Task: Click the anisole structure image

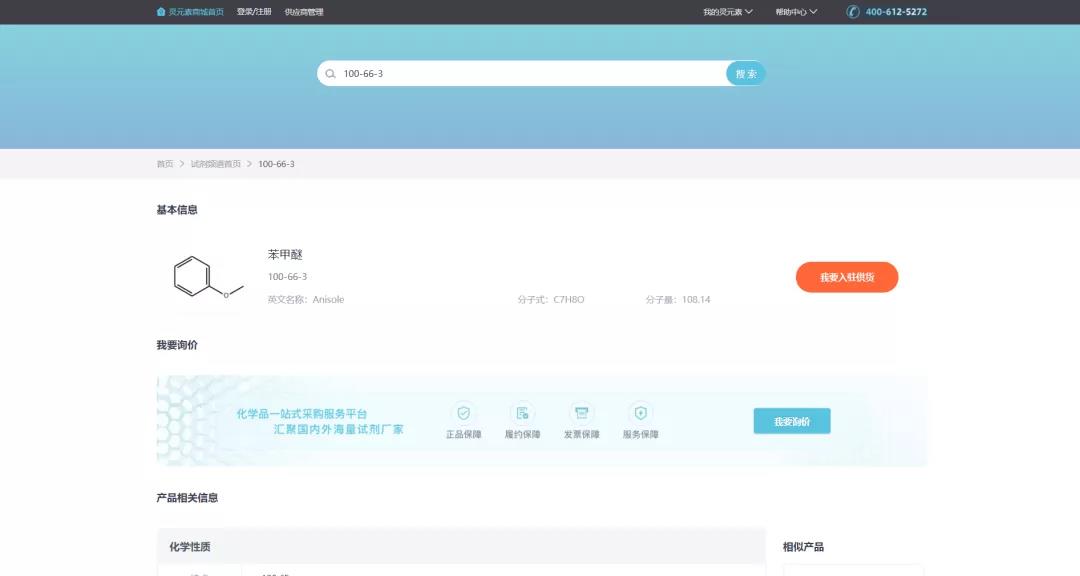Action: [208, 277]
